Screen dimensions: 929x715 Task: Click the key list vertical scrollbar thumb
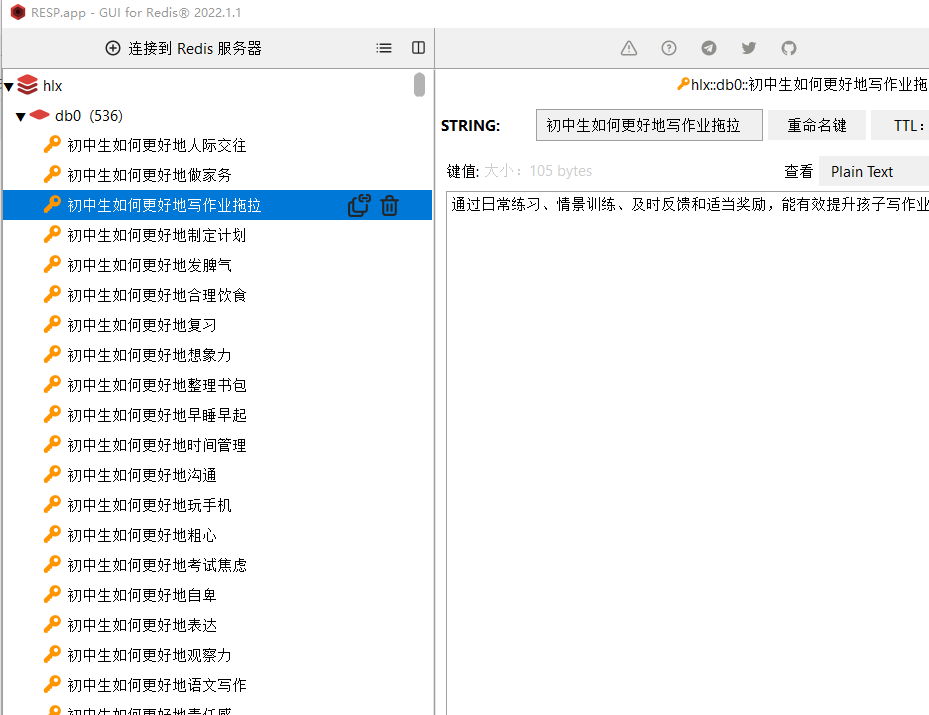[x=419, y=84]
